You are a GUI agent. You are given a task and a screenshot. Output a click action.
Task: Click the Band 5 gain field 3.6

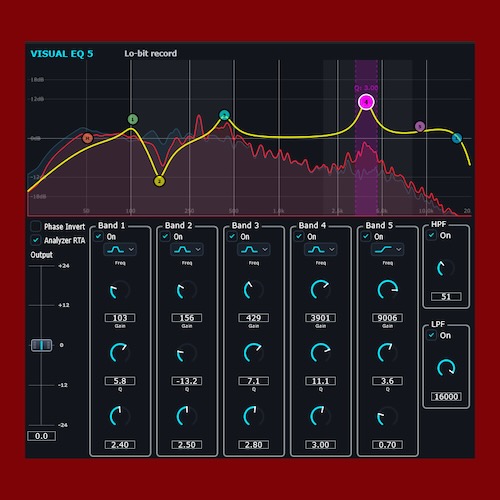(x=387, y=381)
